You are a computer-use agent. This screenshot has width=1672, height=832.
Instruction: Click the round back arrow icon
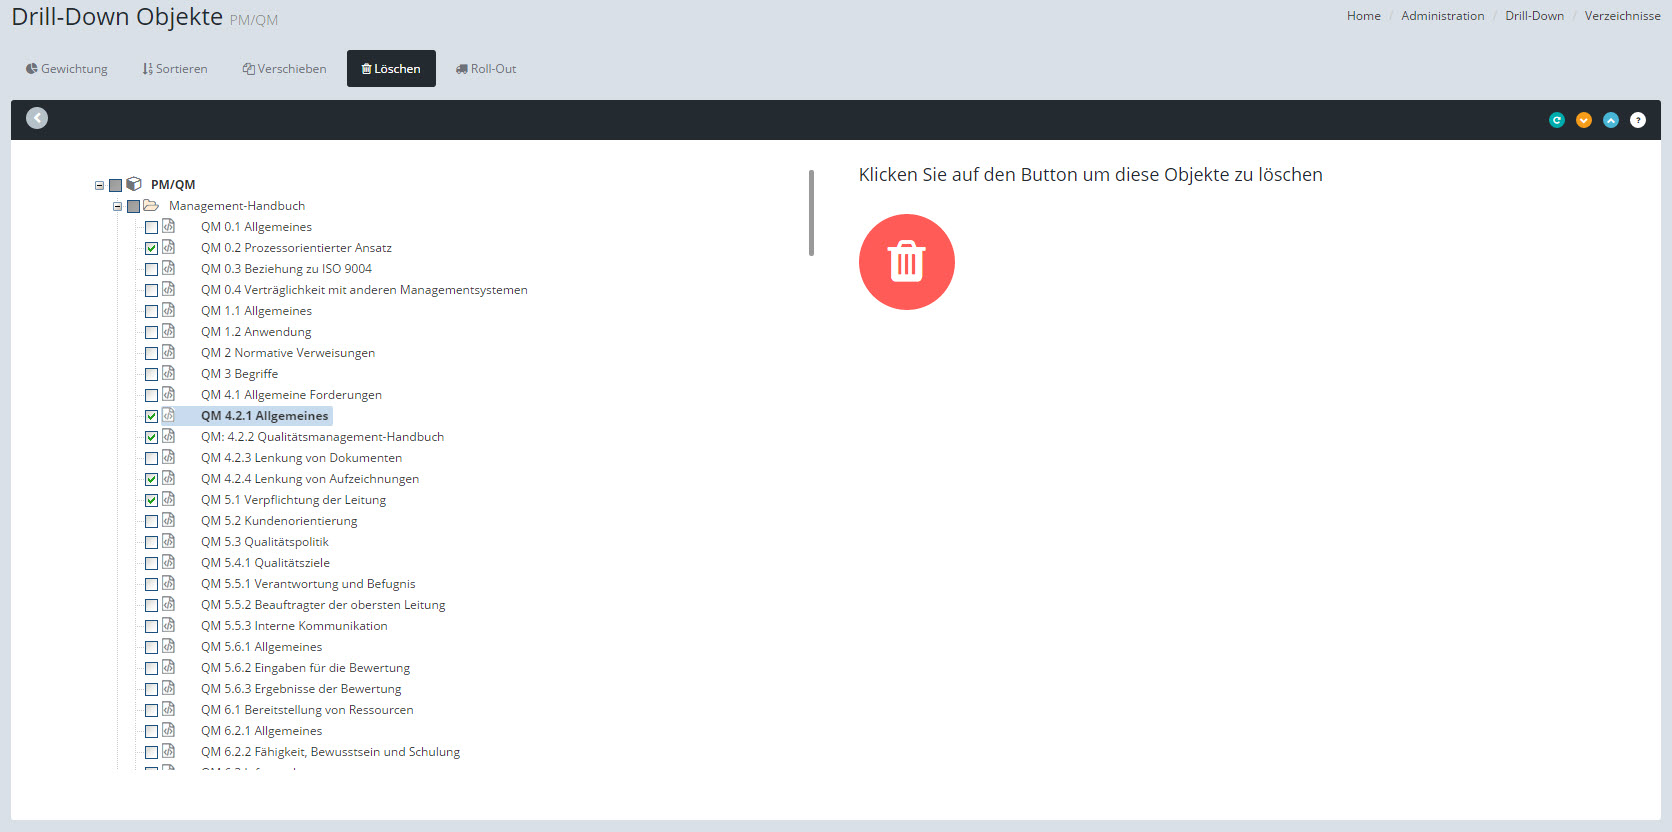coord(37,118)
